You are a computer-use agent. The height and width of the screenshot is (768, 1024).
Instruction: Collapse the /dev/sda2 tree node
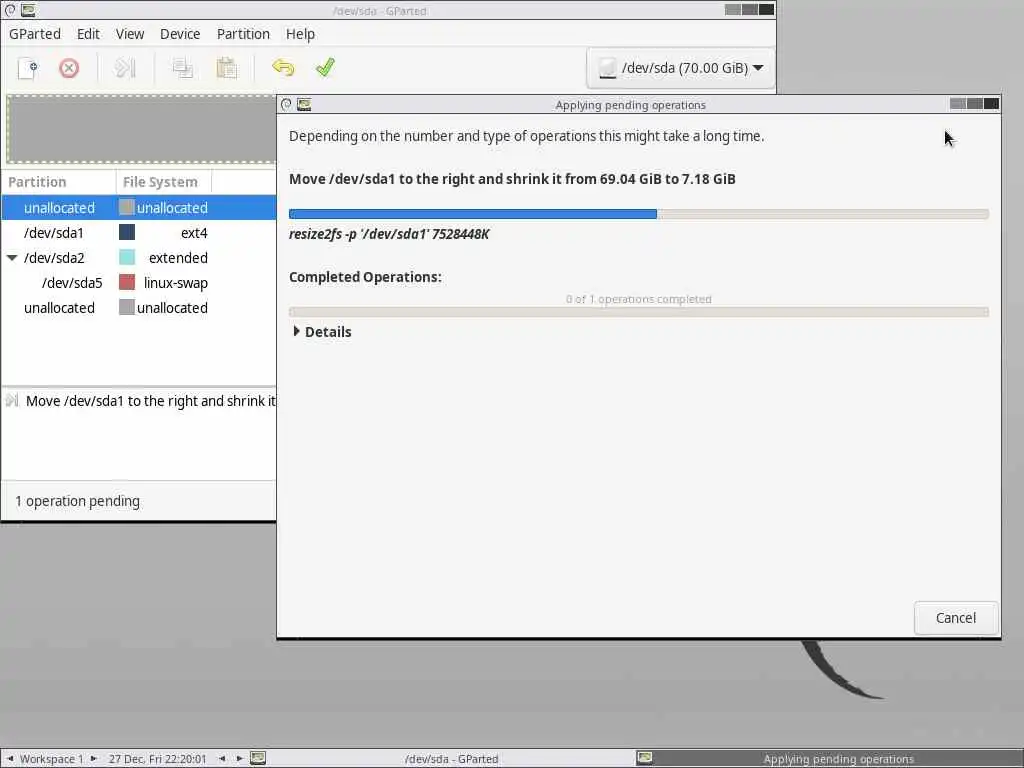pyautogui.click(x=12, y=258)
